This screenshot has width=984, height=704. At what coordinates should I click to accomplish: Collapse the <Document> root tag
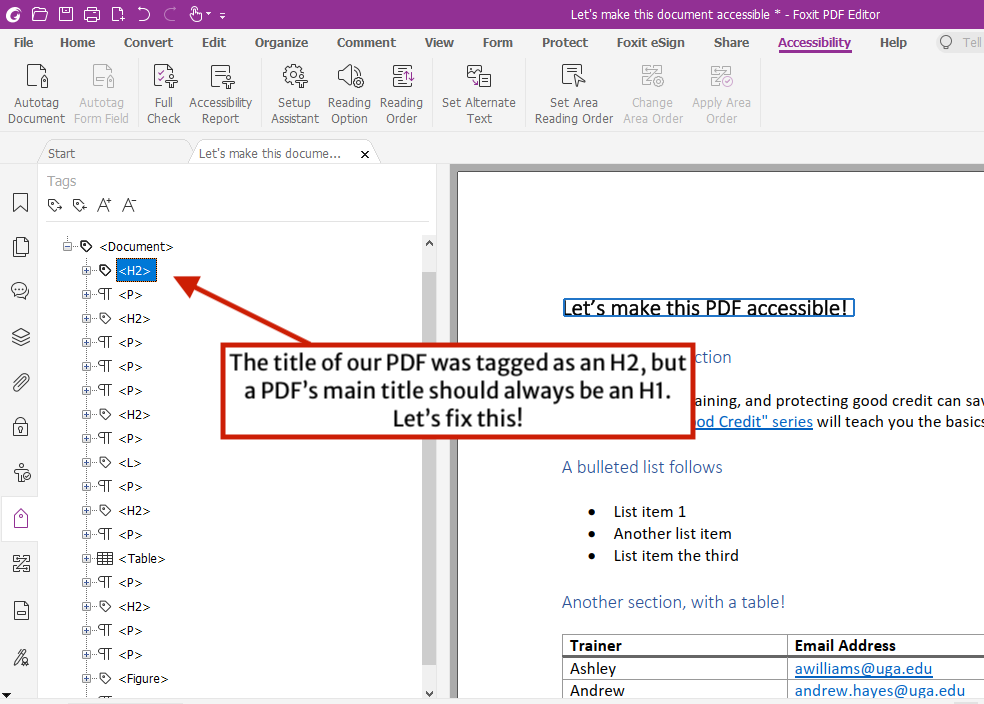pyautogui.click(x=67, y=245)
